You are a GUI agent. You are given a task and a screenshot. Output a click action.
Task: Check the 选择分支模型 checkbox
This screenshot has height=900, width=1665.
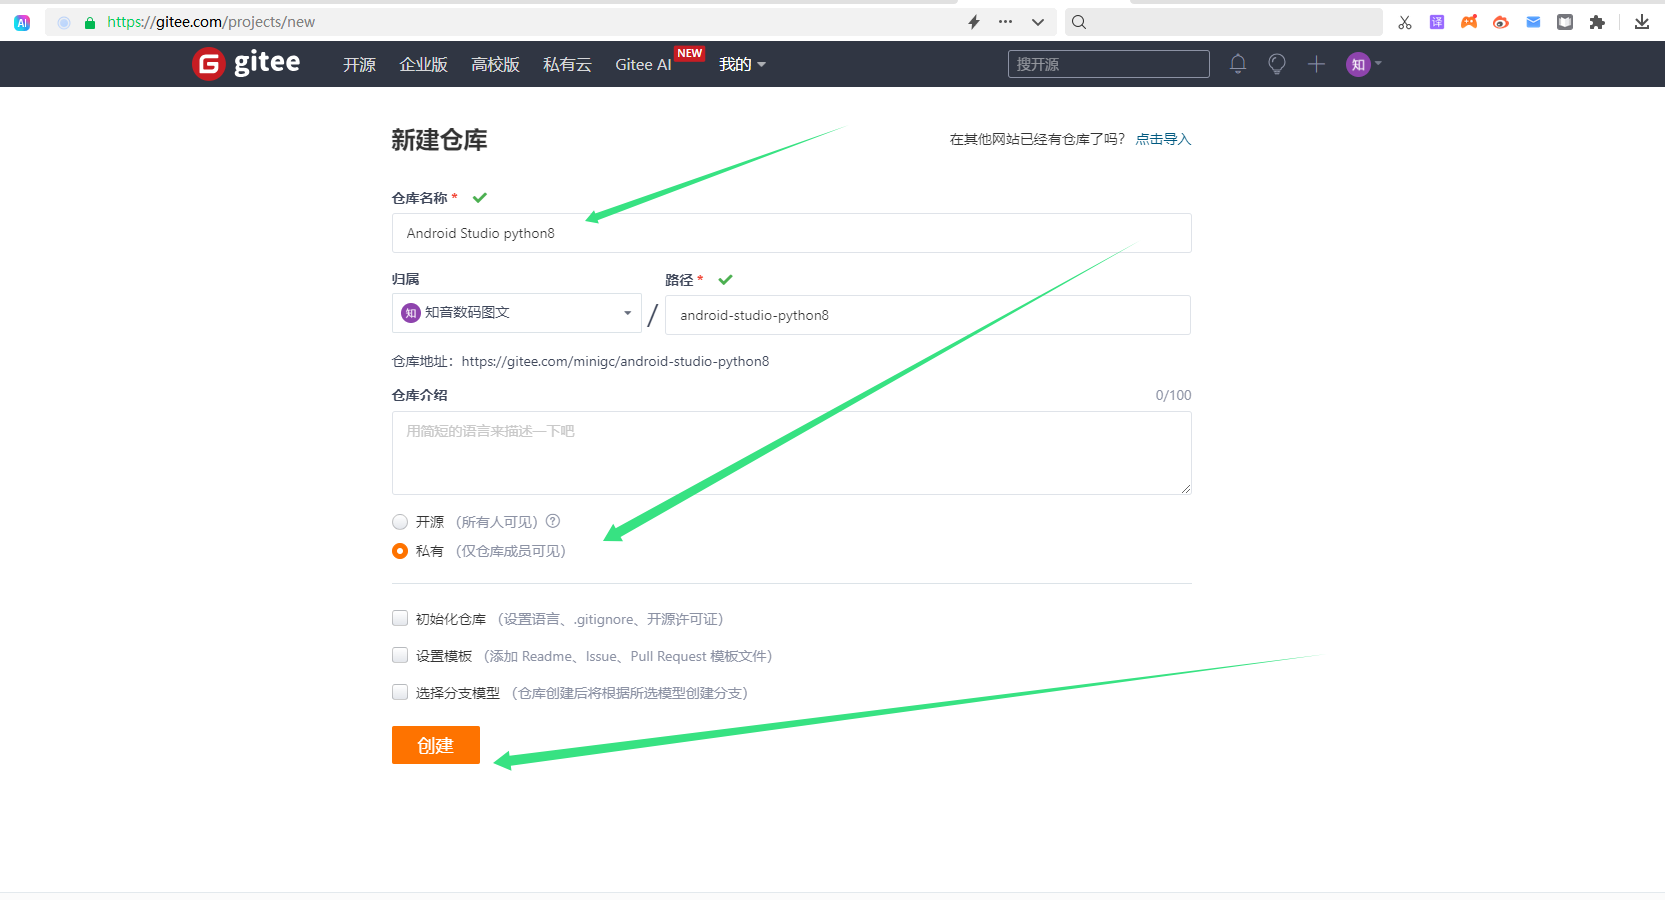point(400,692)
